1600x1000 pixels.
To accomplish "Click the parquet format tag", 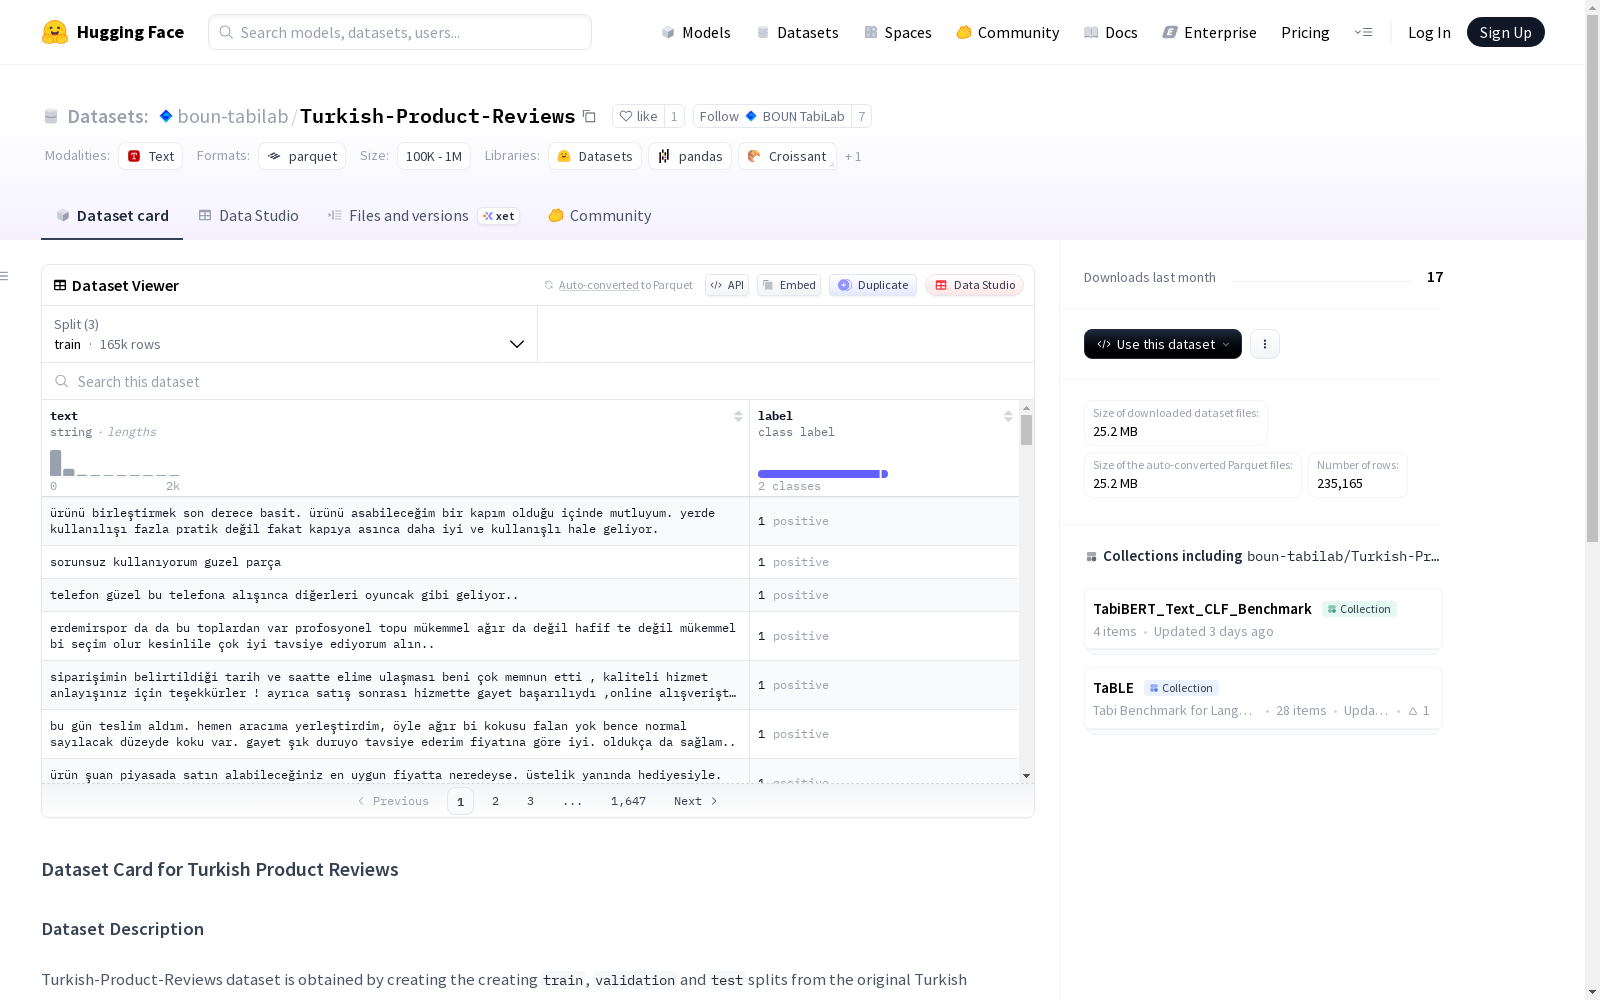I will (302, 156).
